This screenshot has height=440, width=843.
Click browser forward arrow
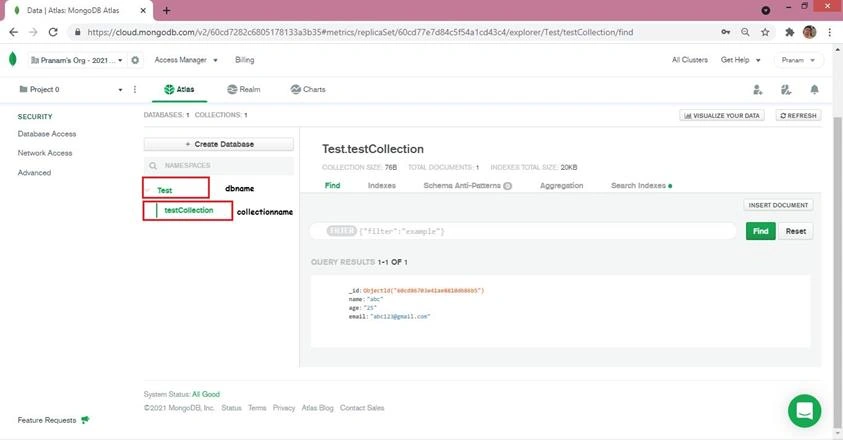(33, 32)
